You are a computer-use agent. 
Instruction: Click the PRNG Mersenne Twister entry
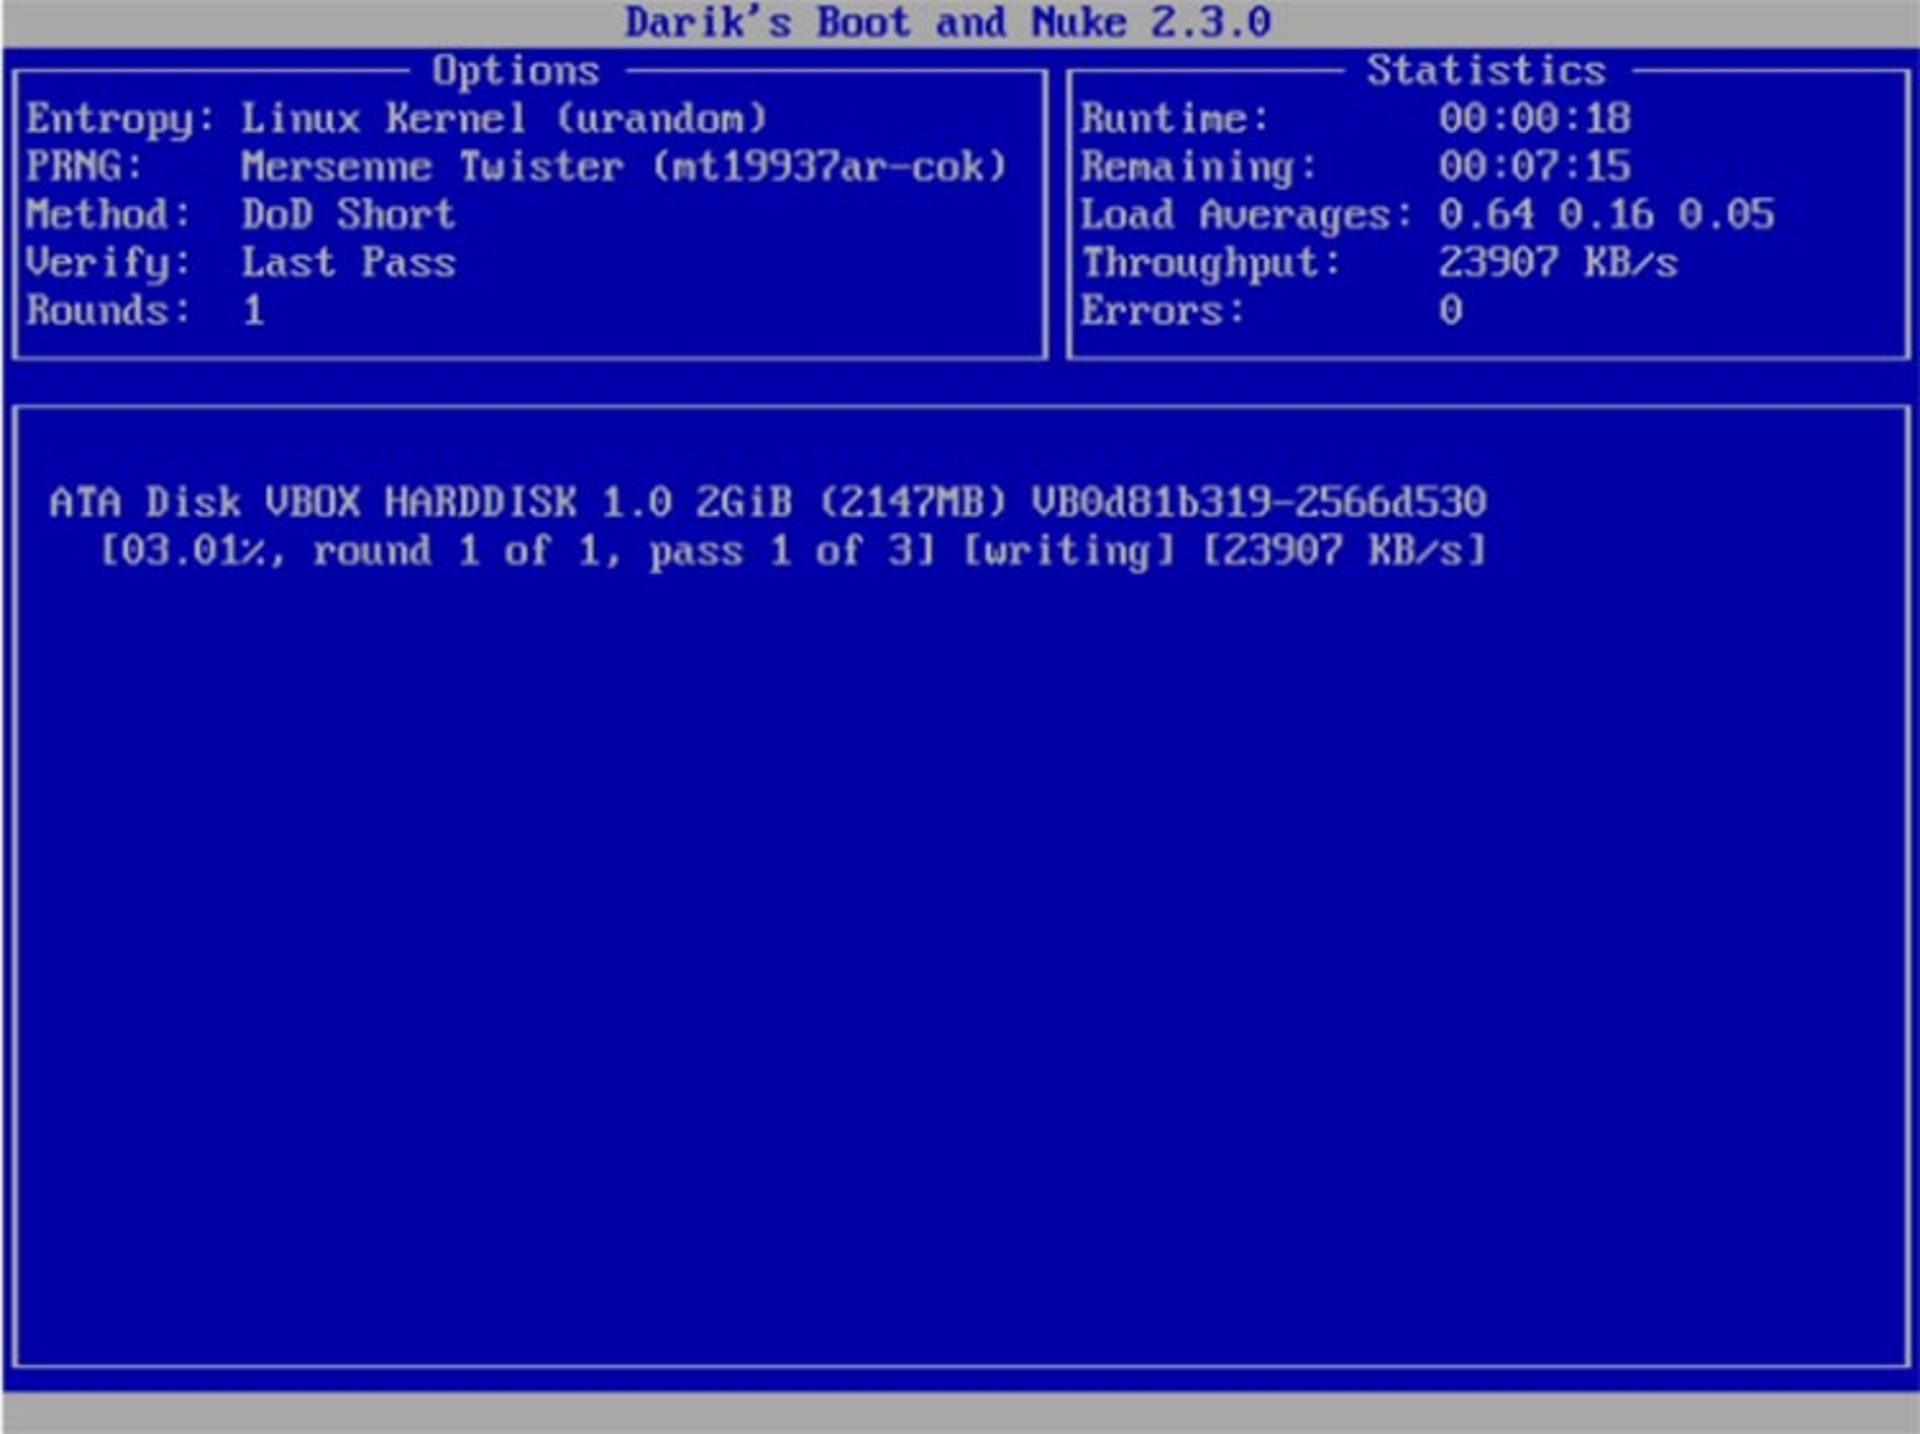(x=516, y=167)
